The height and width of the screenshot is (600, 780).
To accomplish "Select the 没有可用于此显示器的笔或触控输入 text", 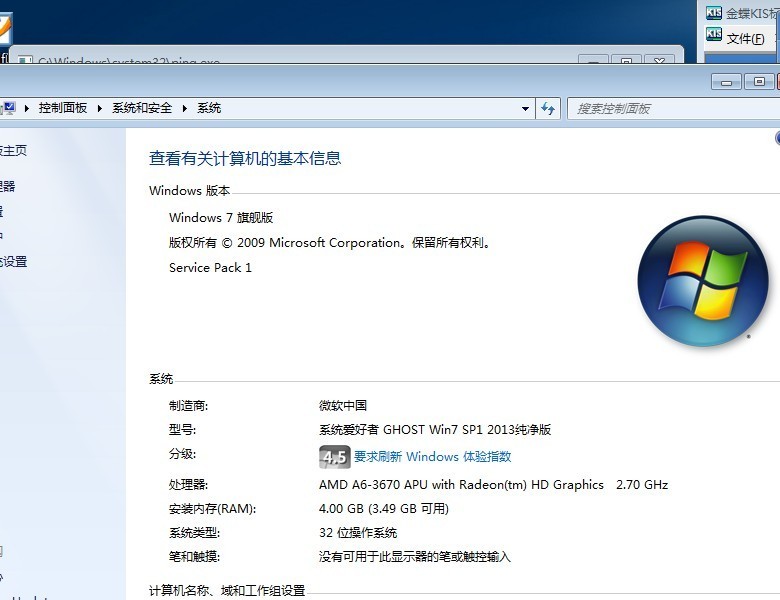I will [x=415, y=557].
